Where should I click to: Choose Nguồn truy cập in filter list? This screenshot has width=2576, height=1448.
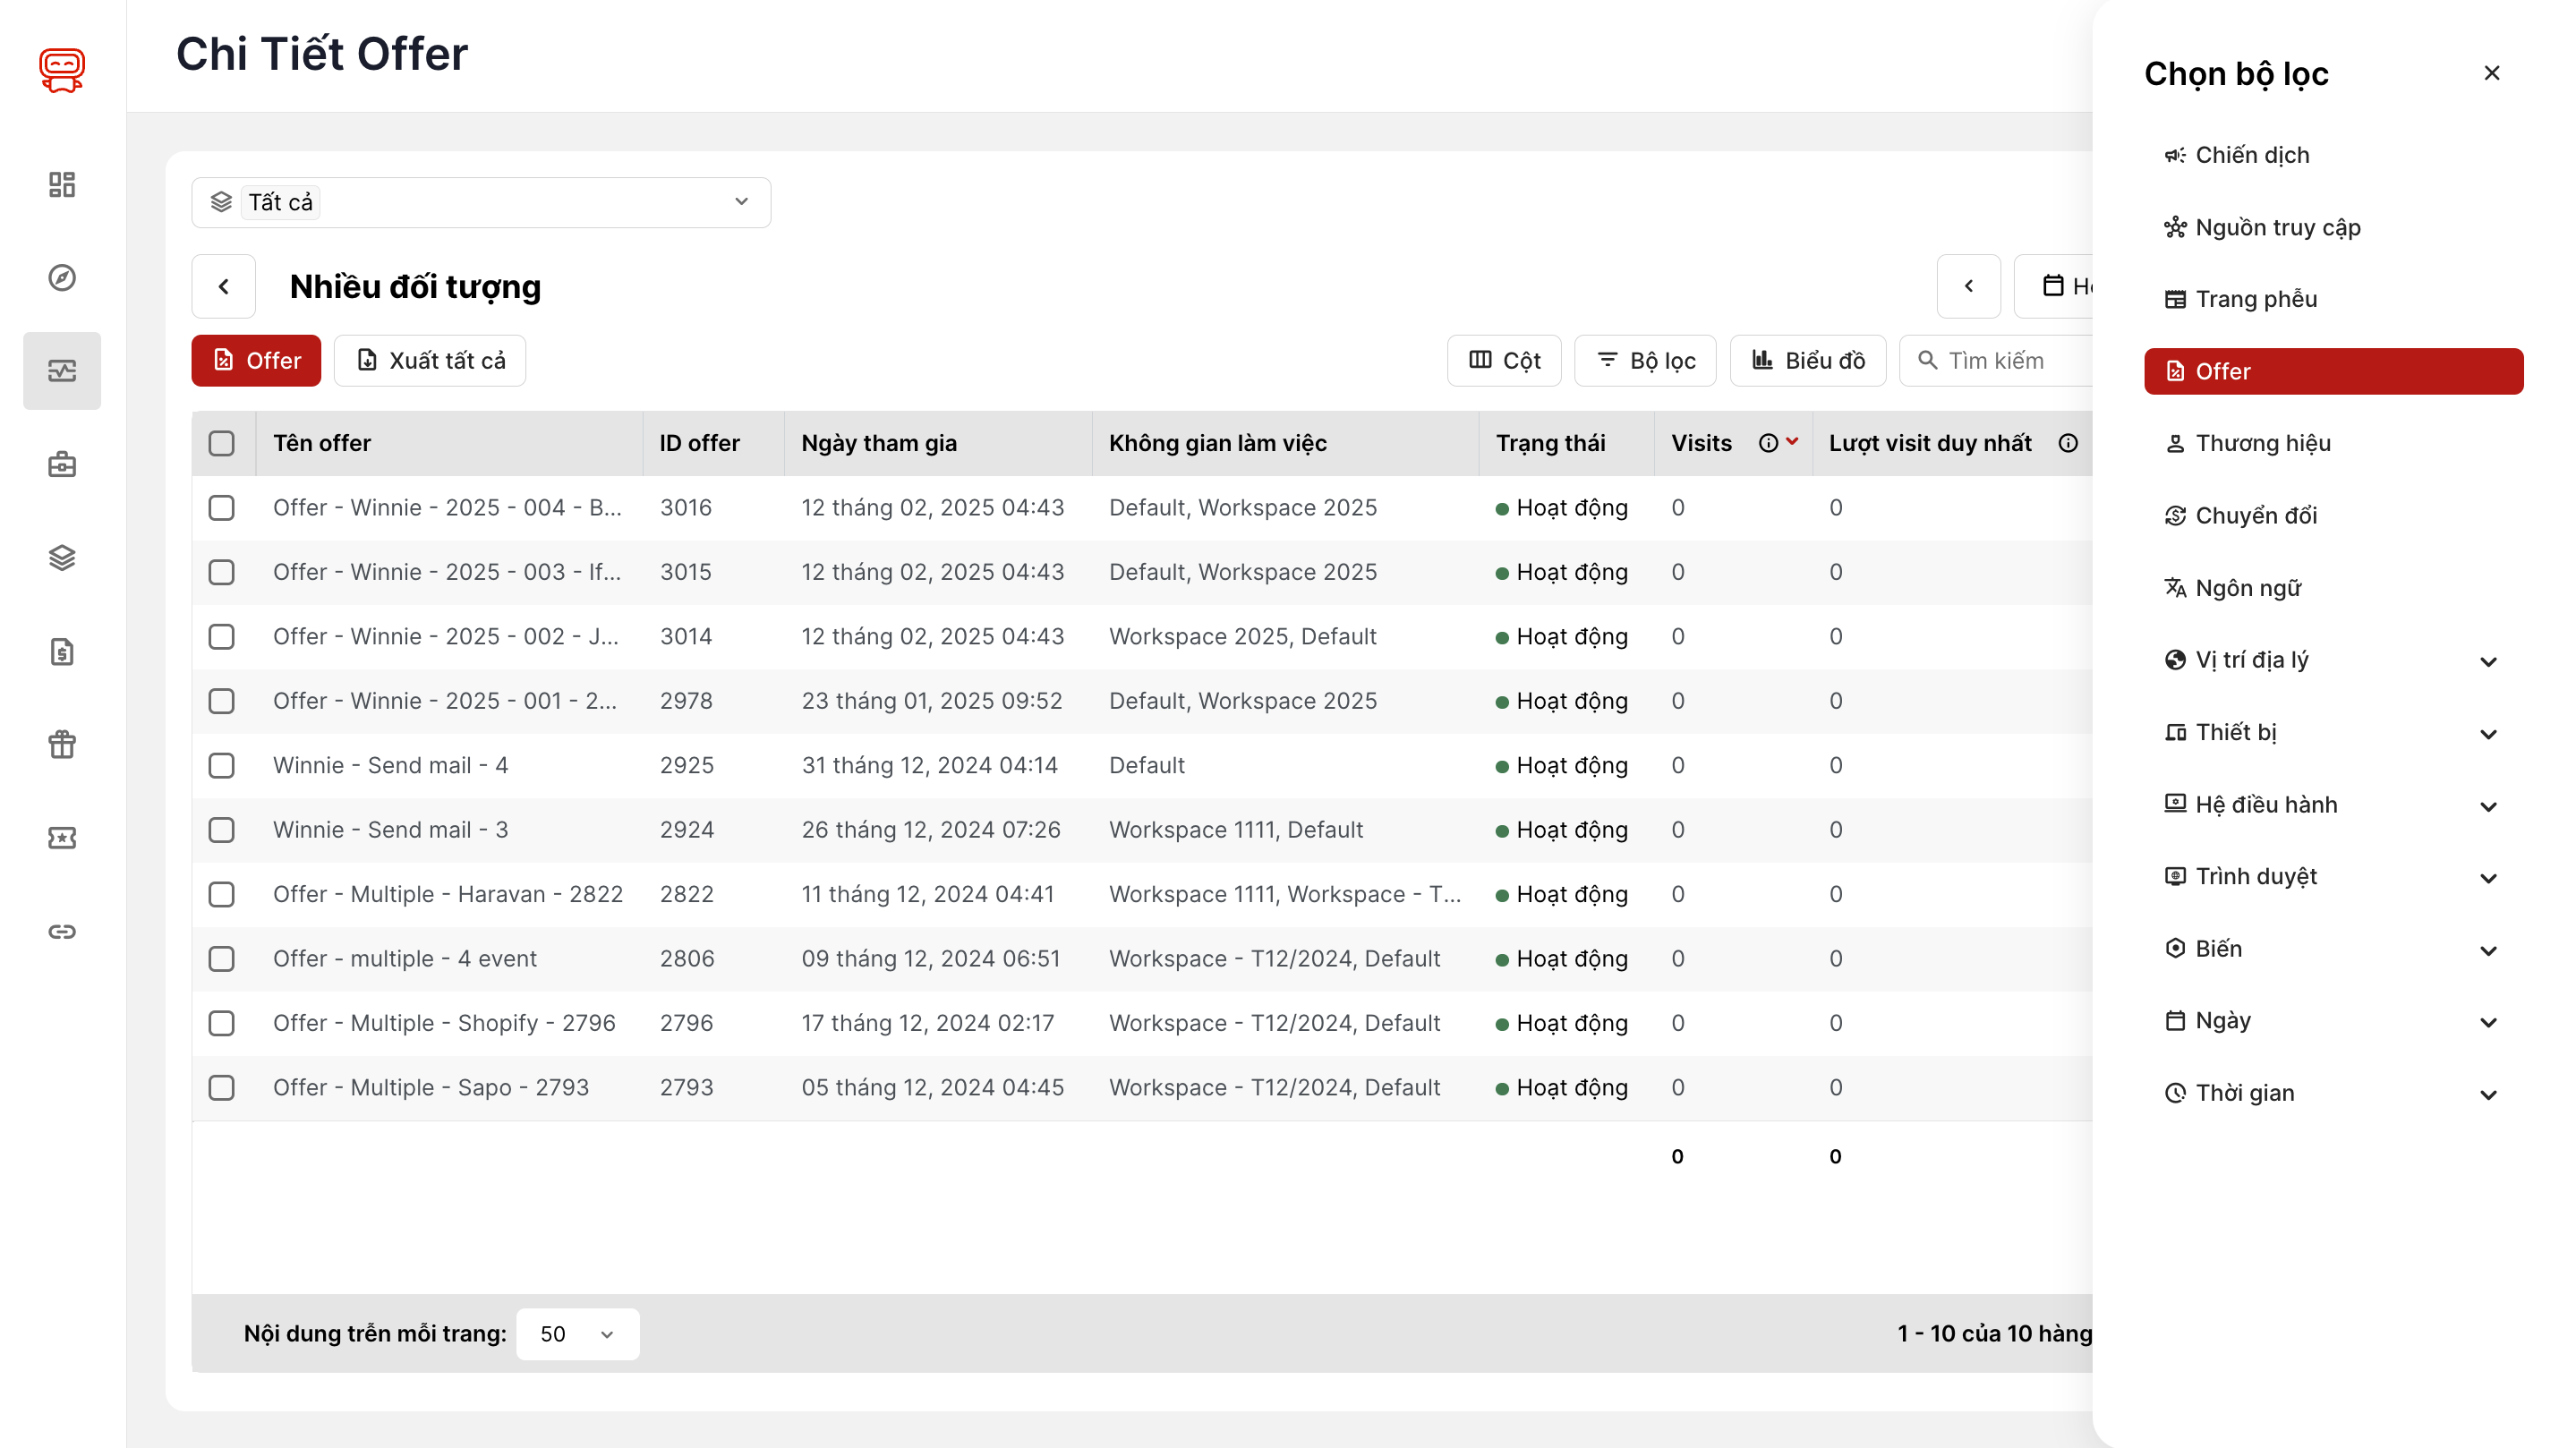tap(2277, 228)
